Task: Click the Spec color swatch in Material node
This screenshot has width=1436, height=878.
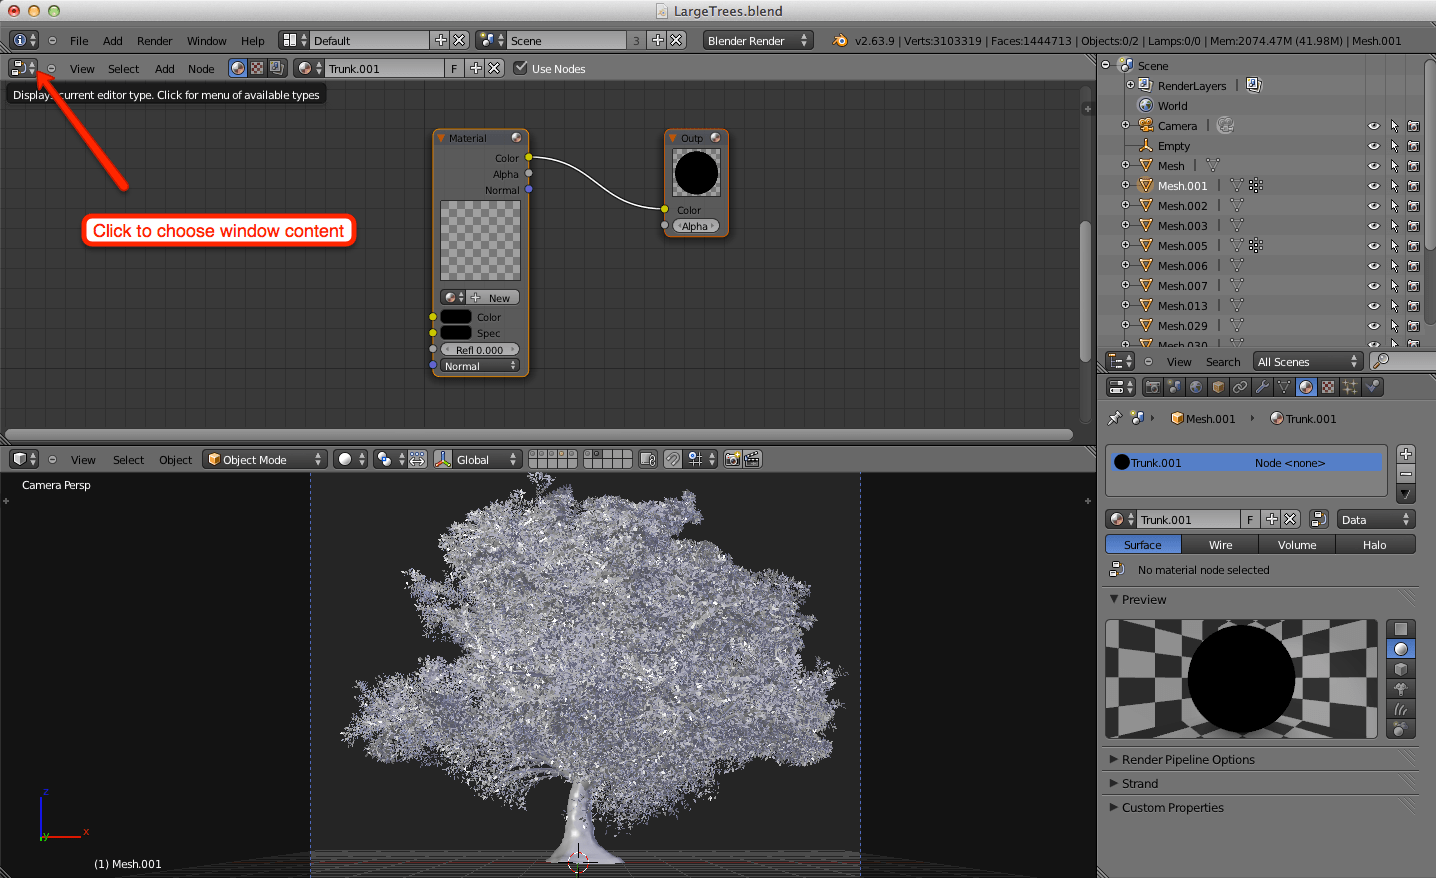Action: point(456,333)
